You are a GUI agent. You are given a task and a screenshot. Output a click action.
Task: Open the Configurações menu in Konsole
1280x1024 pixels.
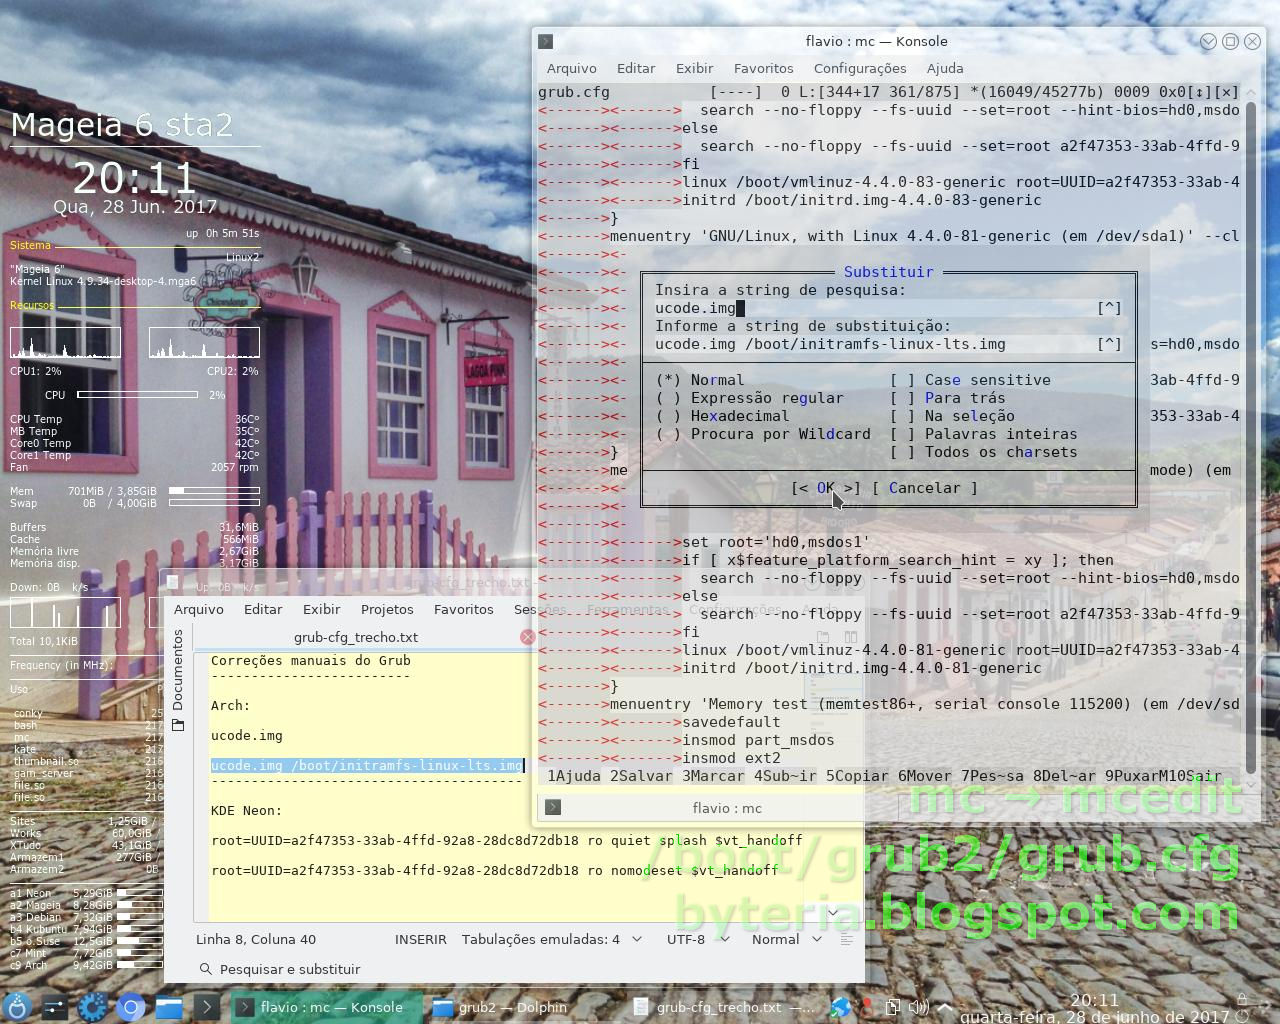click(x=858, y=68)
